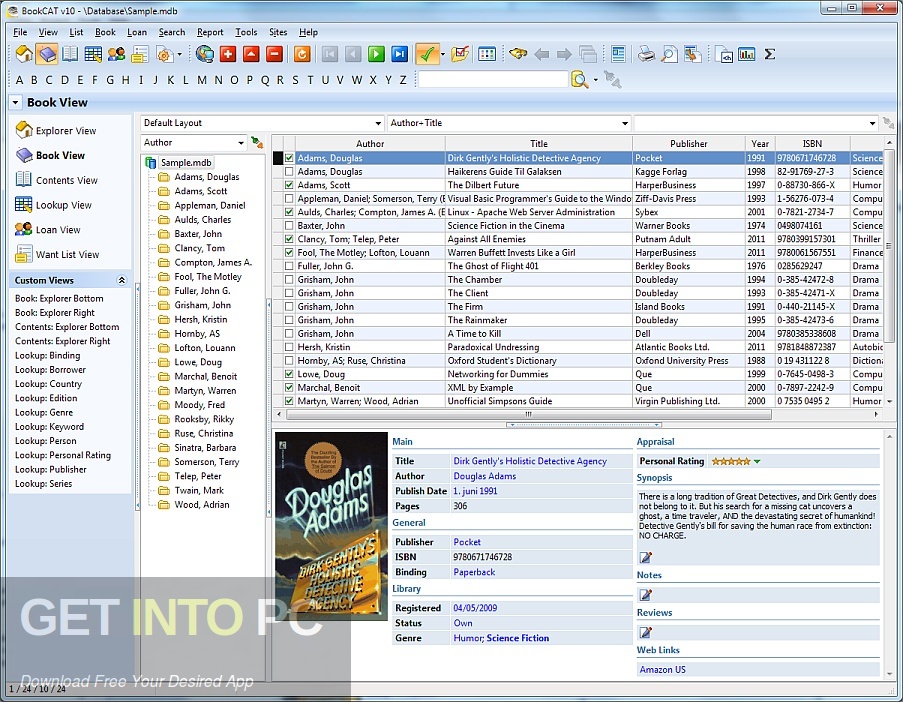Click the Loan View people toolbar icon
903x702 pixels.
pos(116,54)
